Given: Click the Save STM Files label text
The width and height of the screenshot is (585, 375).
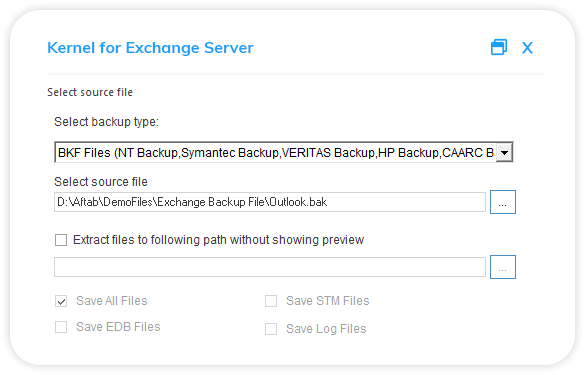Looking at the screenshot, I should coord(328,301).
